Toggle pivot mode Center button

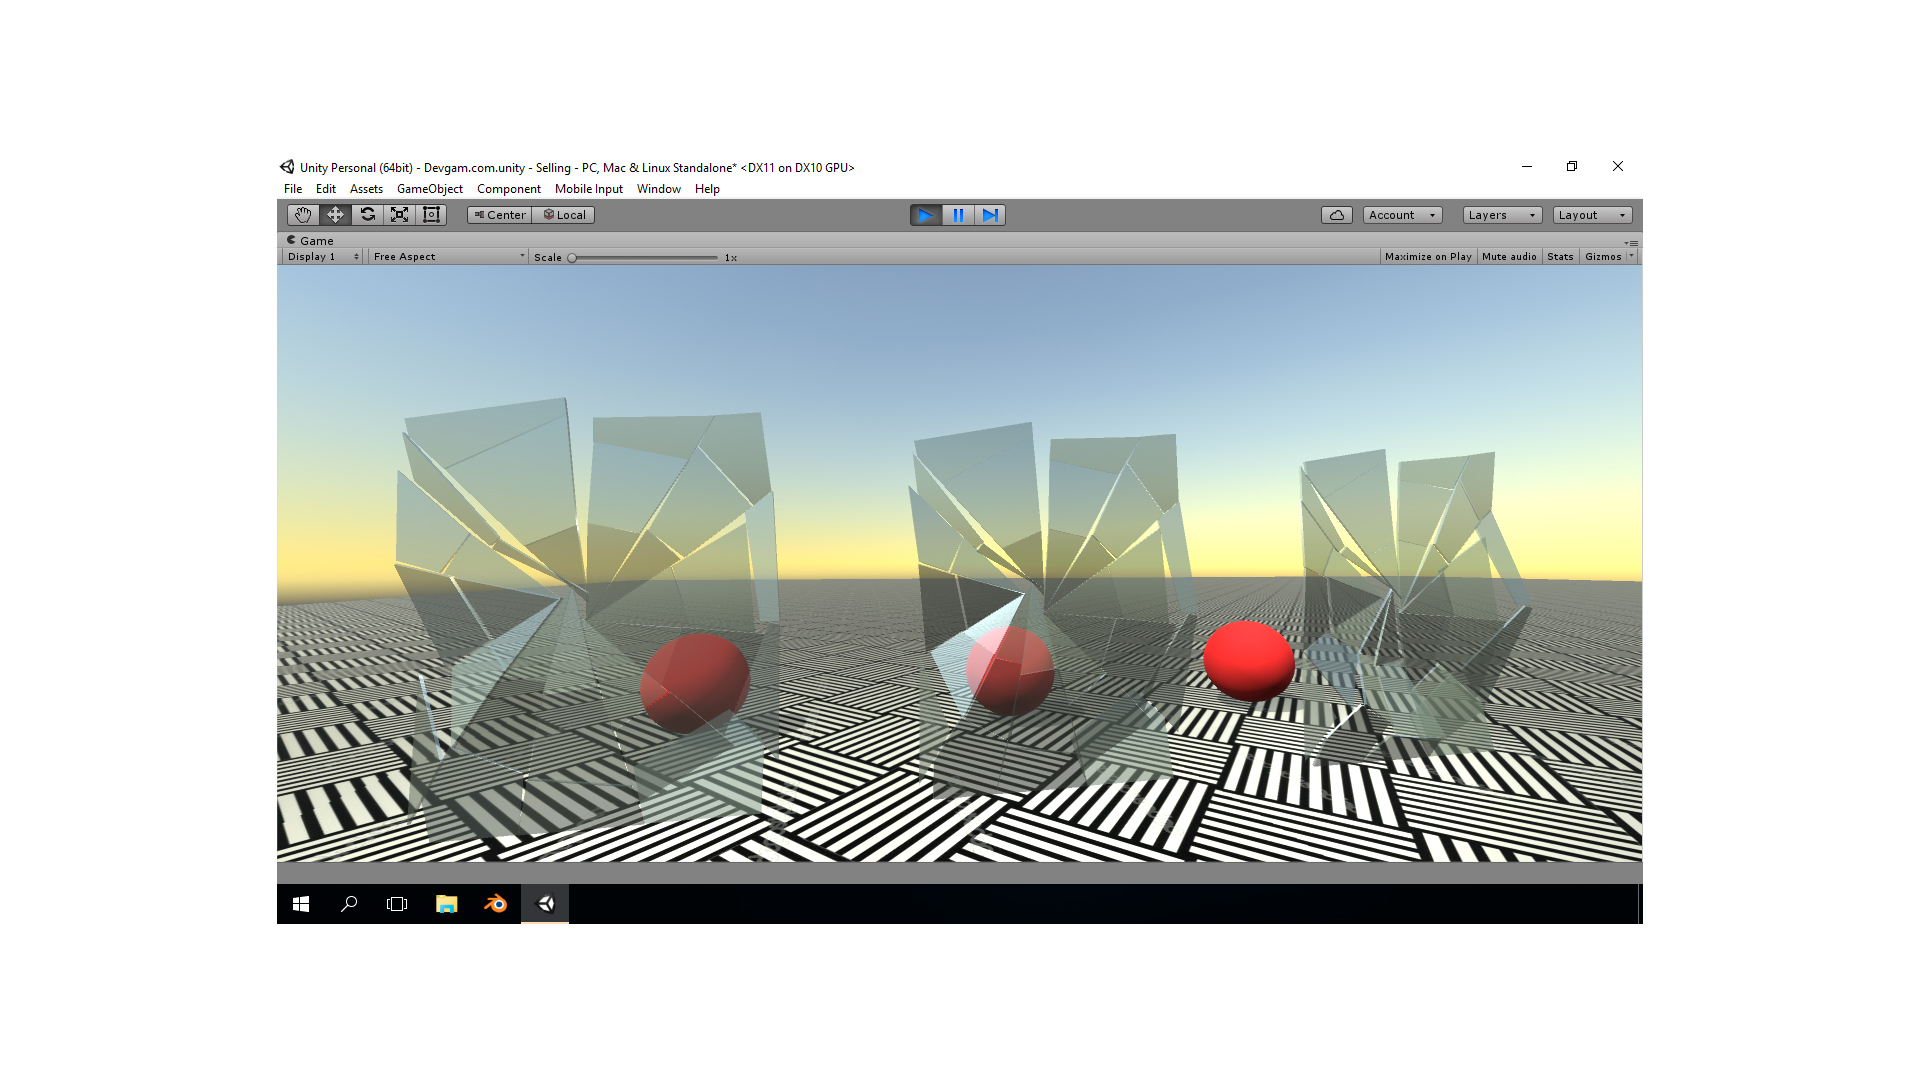[499, 215]
